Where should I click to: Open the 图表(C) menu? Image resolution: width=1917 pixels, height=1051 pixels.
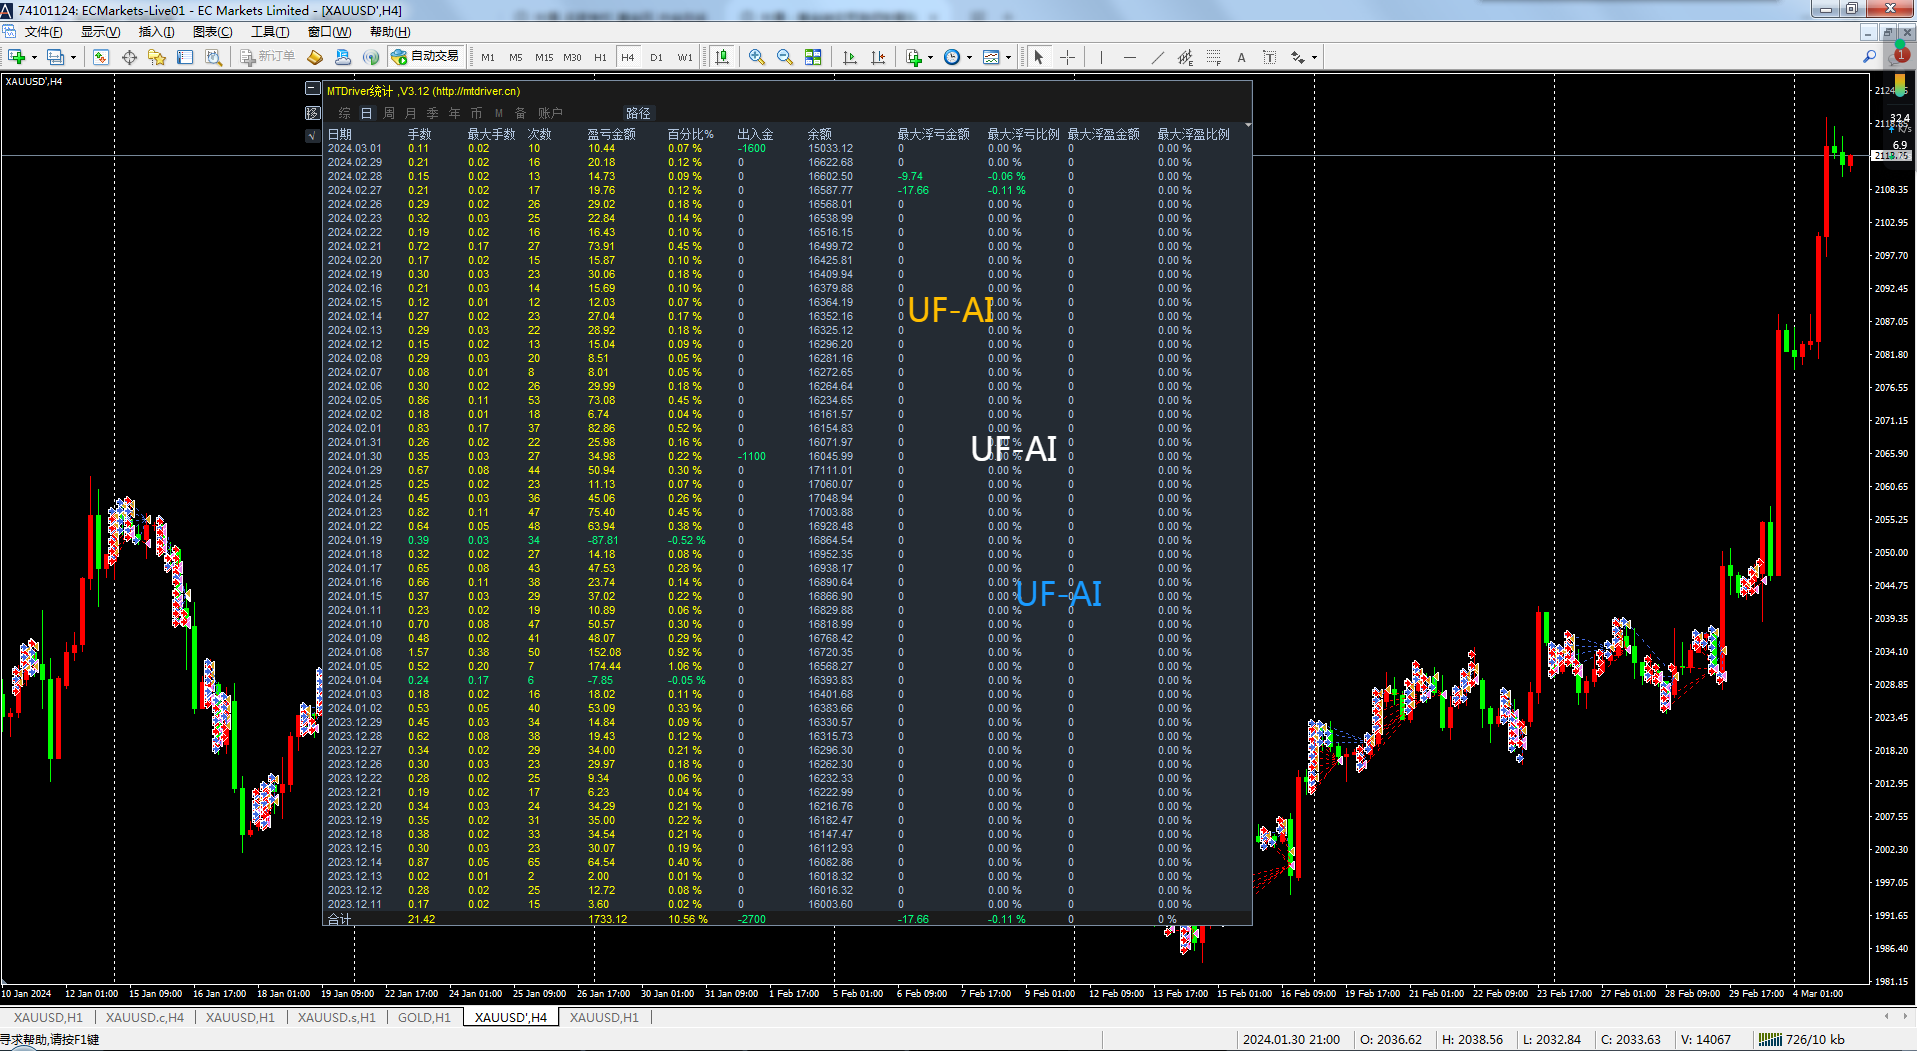(212, 32)
